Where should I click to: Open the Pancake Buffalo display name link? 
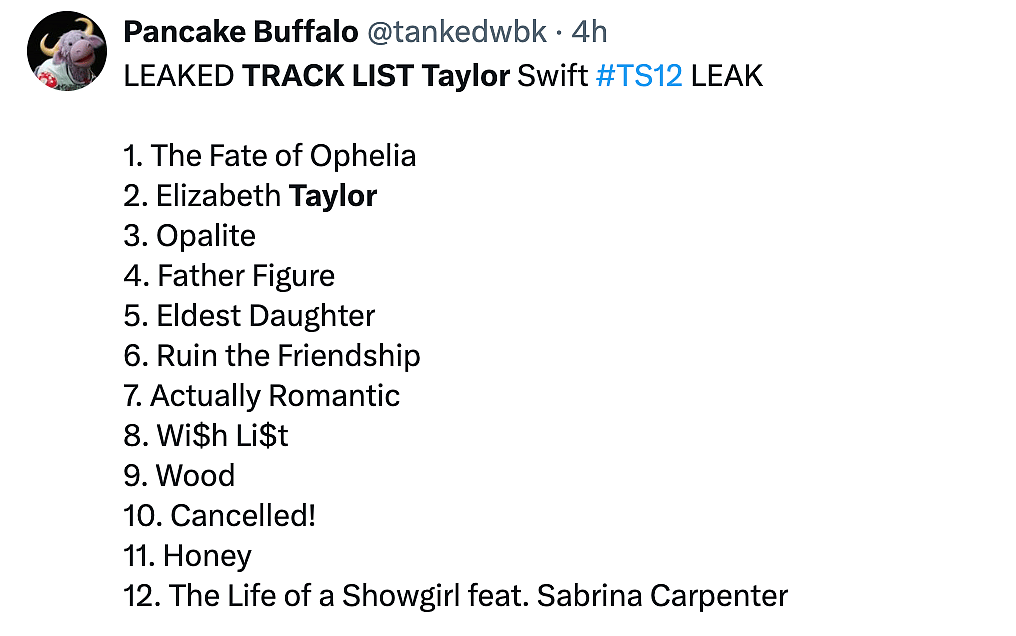(240, 33)
